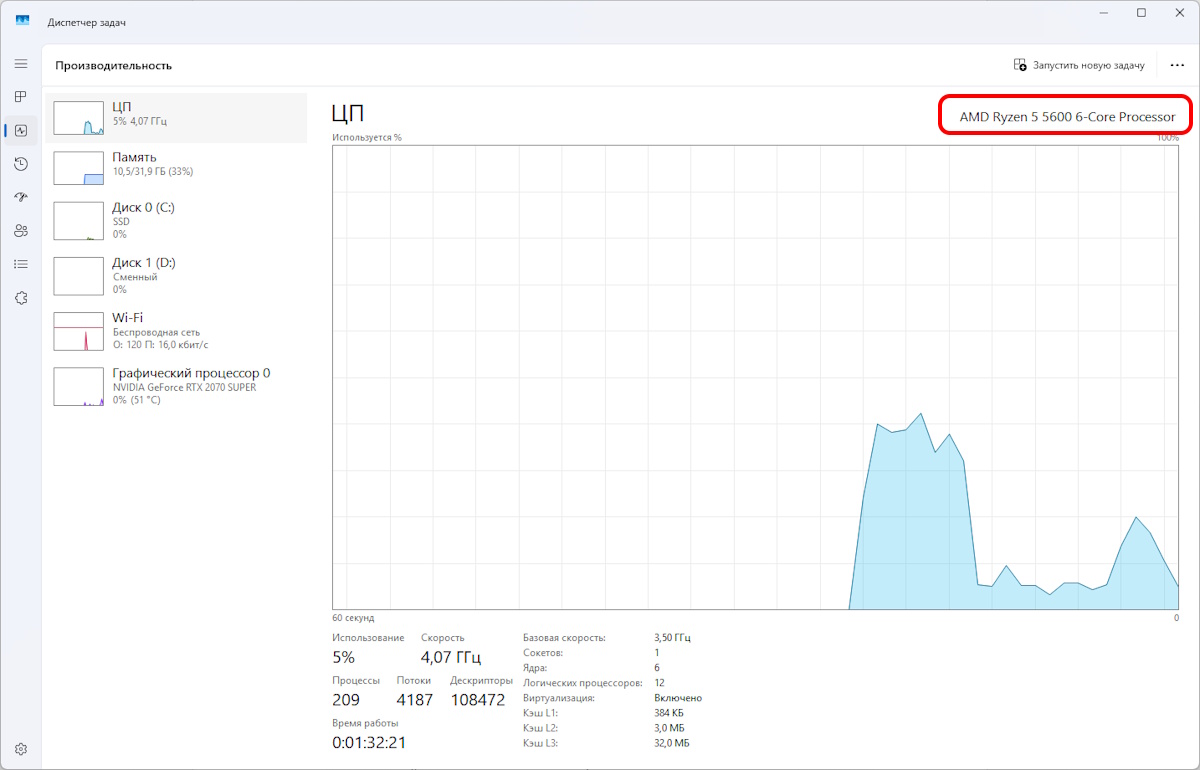
Task: Open the Users page icon
Action: pos(21,231)
